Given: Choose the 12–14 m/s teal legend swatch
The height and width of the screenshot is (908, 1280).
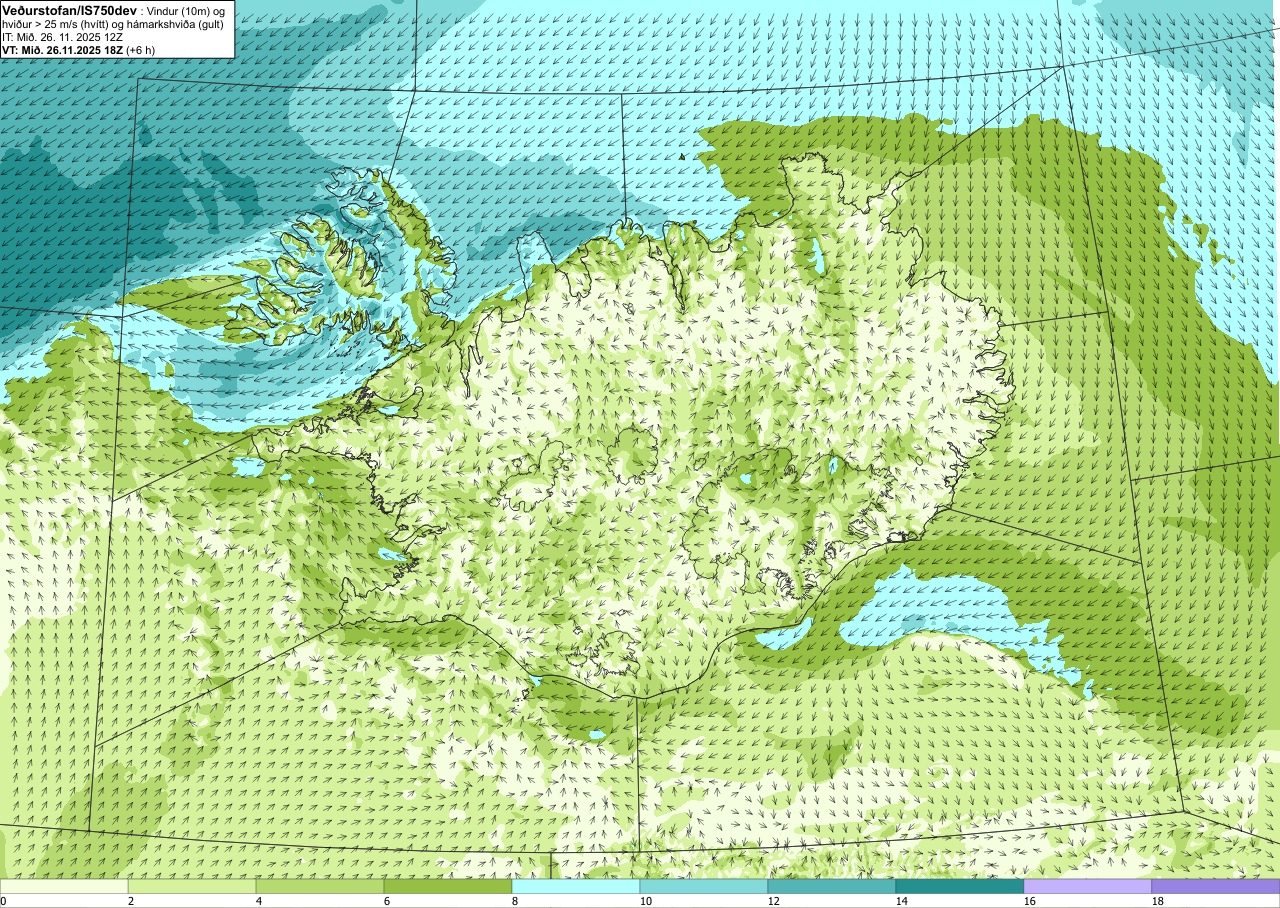Looking at the screenshot, I should [832, 886].
